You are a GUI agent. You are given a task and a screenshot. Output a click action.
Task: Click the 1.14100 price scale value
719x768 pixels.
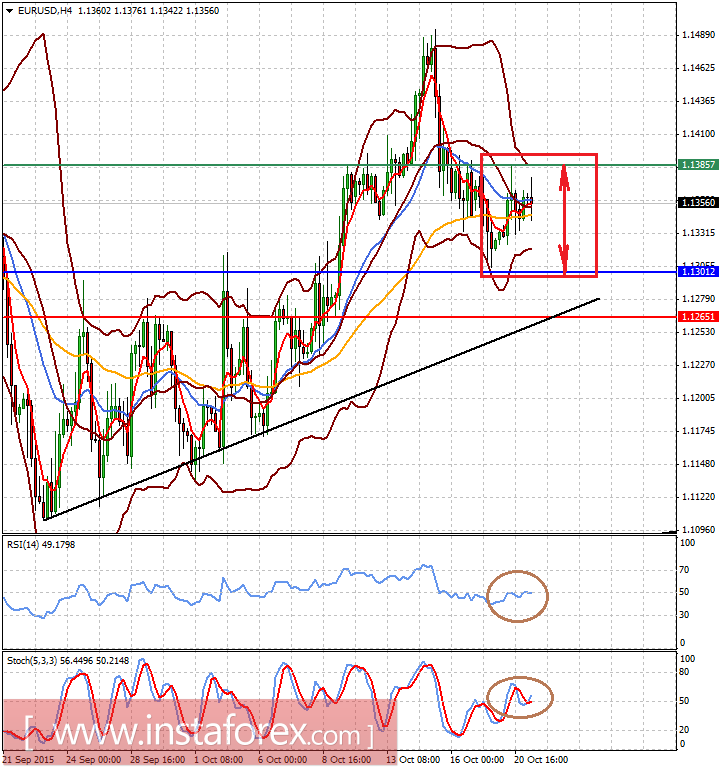pos(698,134)
